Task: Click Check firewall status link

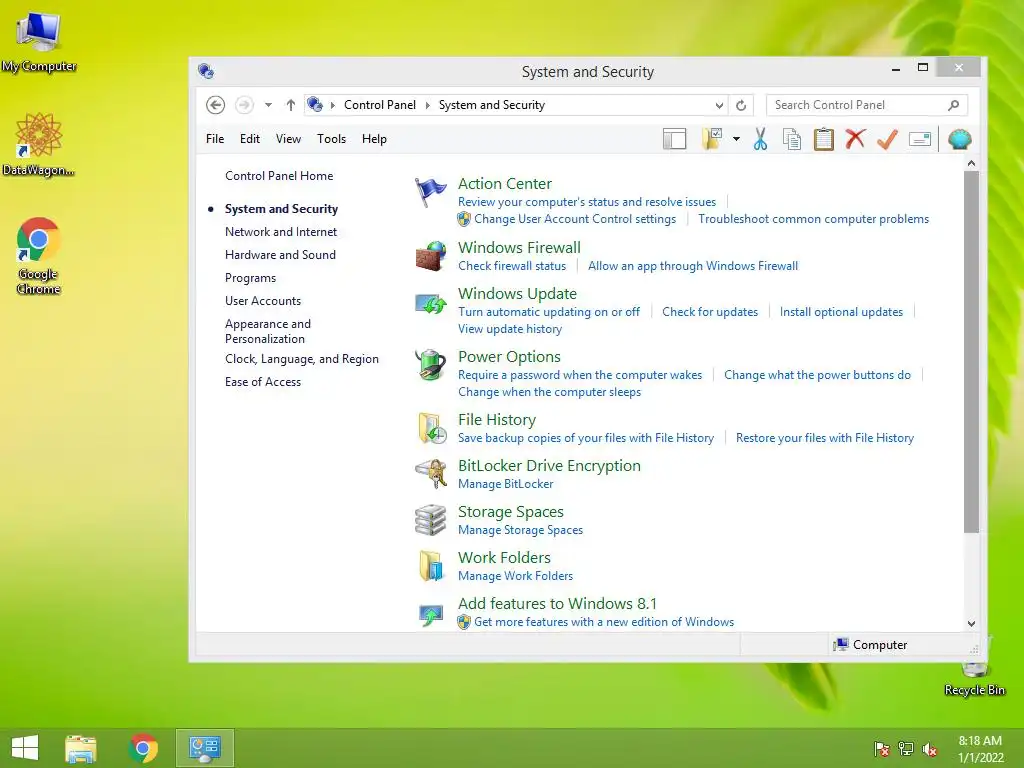Action: pos(512,266)
